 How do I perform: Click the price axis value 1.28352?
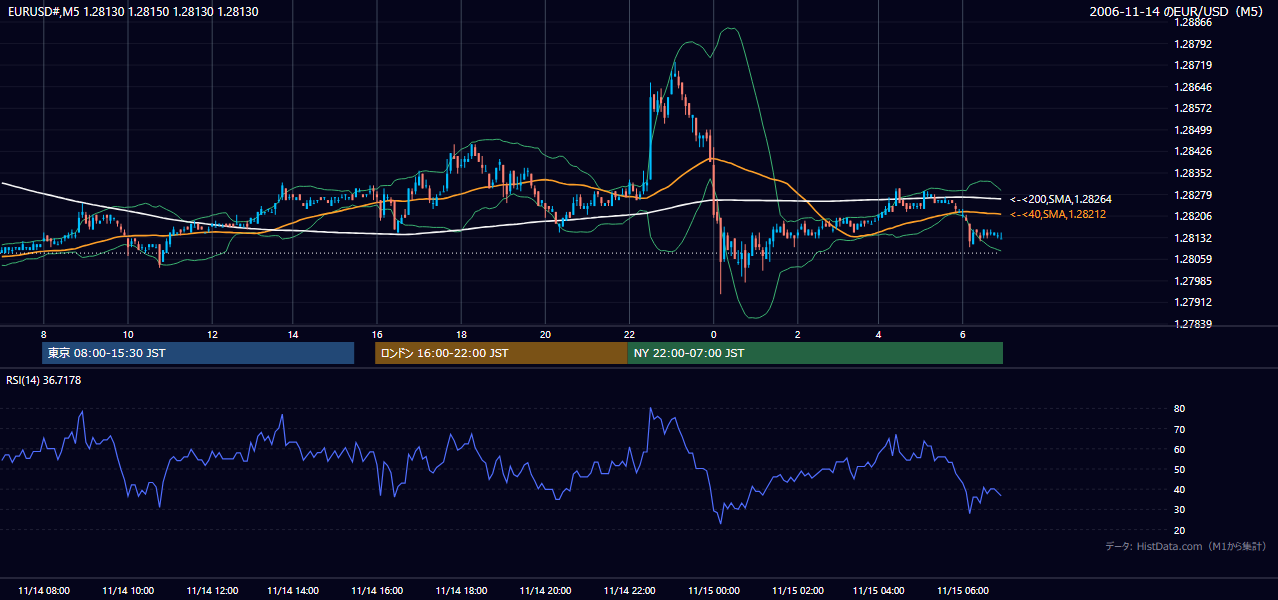(1193, 173)
